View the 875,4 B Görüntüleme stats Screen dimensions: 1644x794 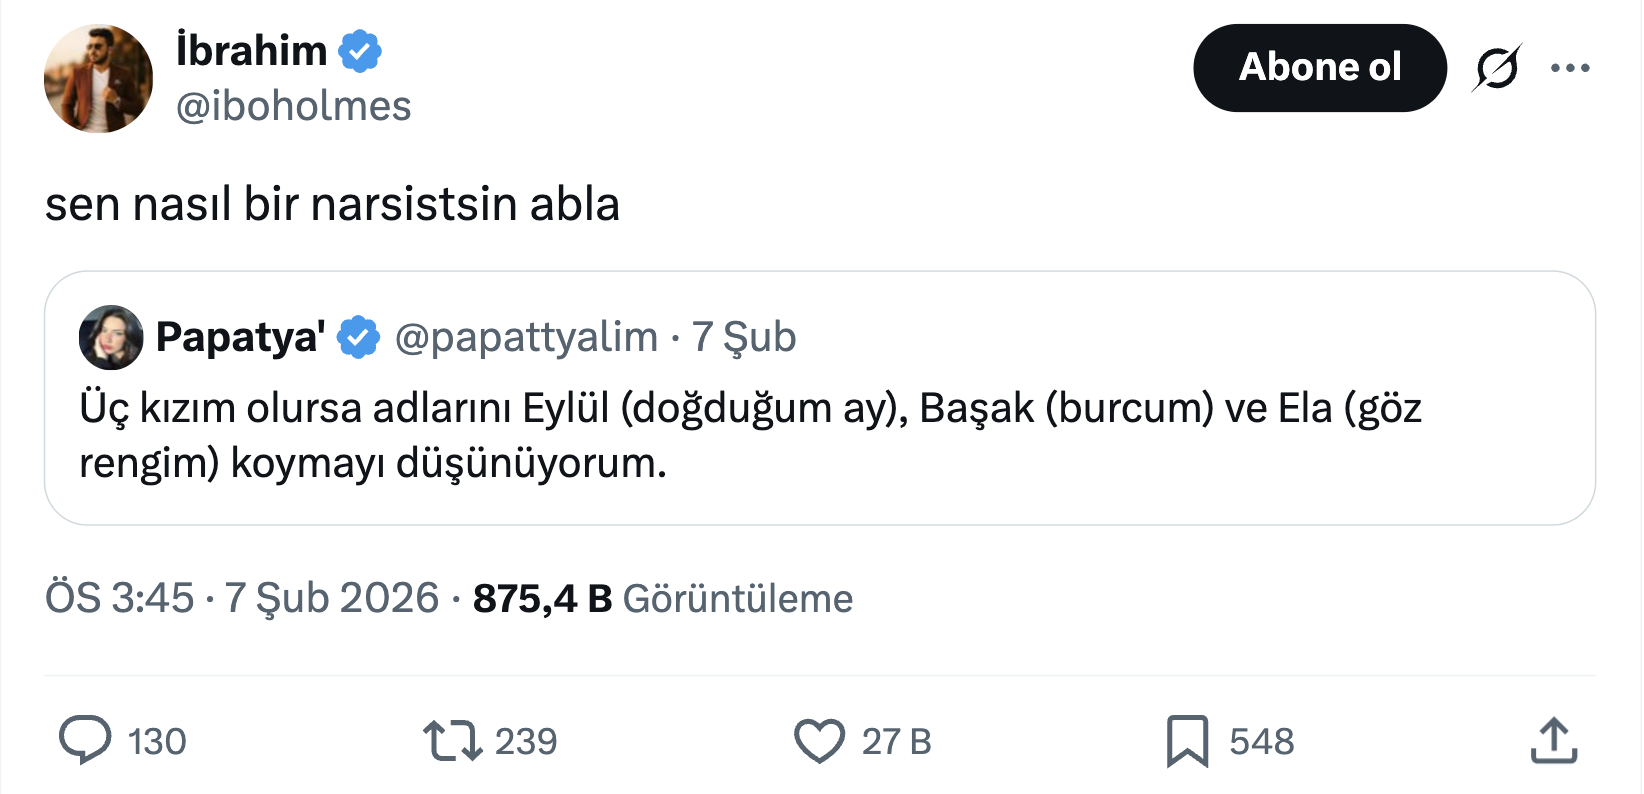[x=662, y=598]
